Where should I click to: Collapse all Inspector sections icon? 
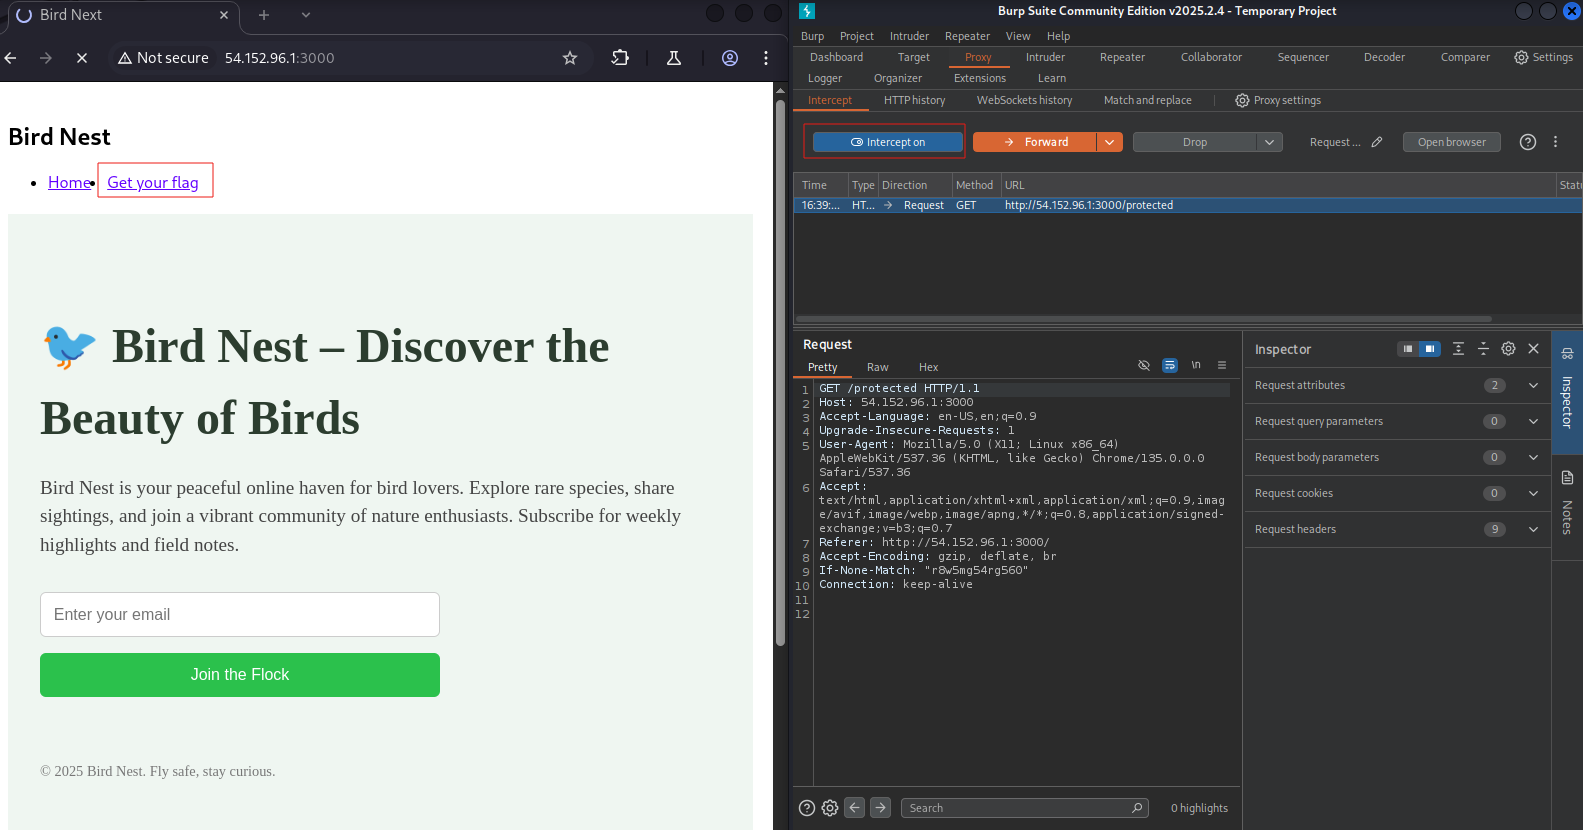tap(1483, 349)
